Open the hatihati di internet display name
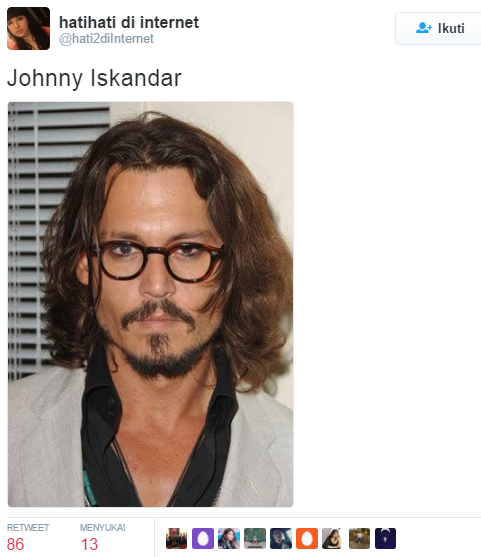Viewport: 481px width, 557px height. pyautogui.click(x=129, y=22)
